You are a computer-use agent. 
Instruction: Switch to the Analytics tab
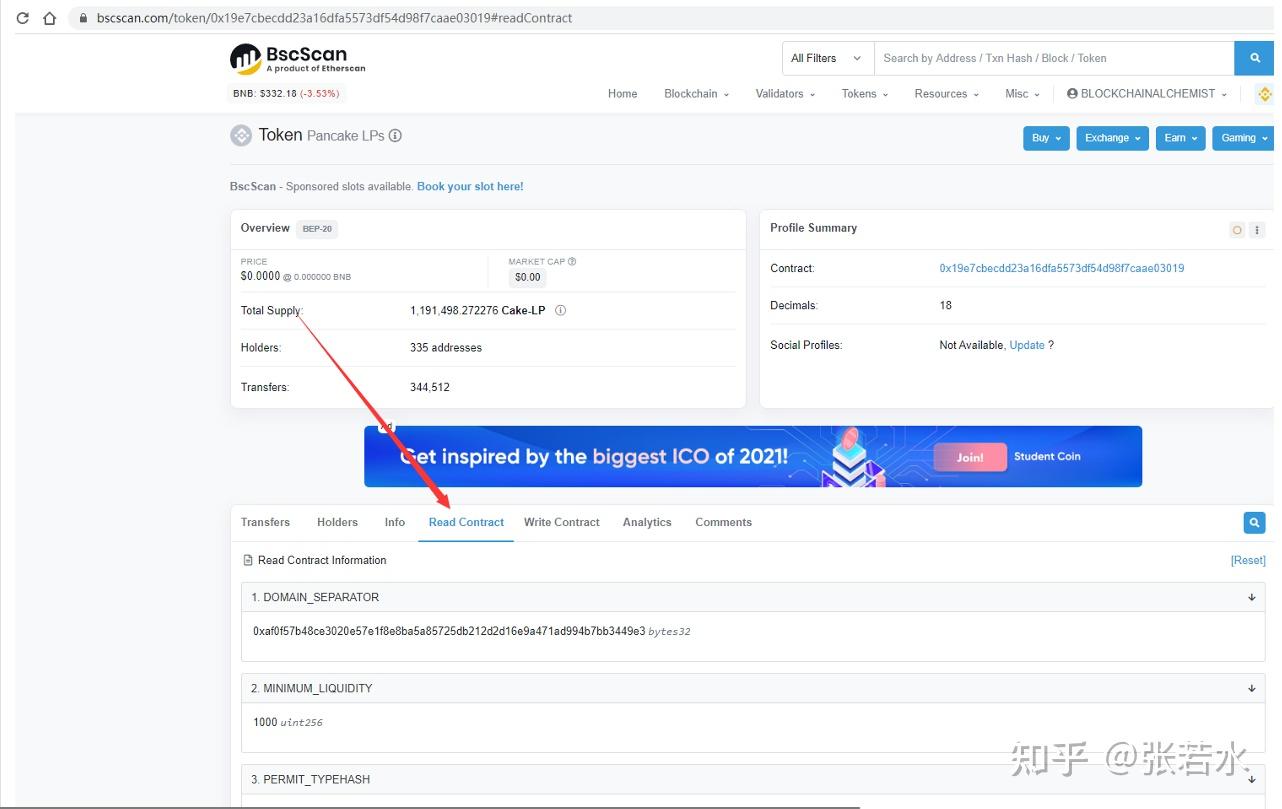[x=647, y=522]
